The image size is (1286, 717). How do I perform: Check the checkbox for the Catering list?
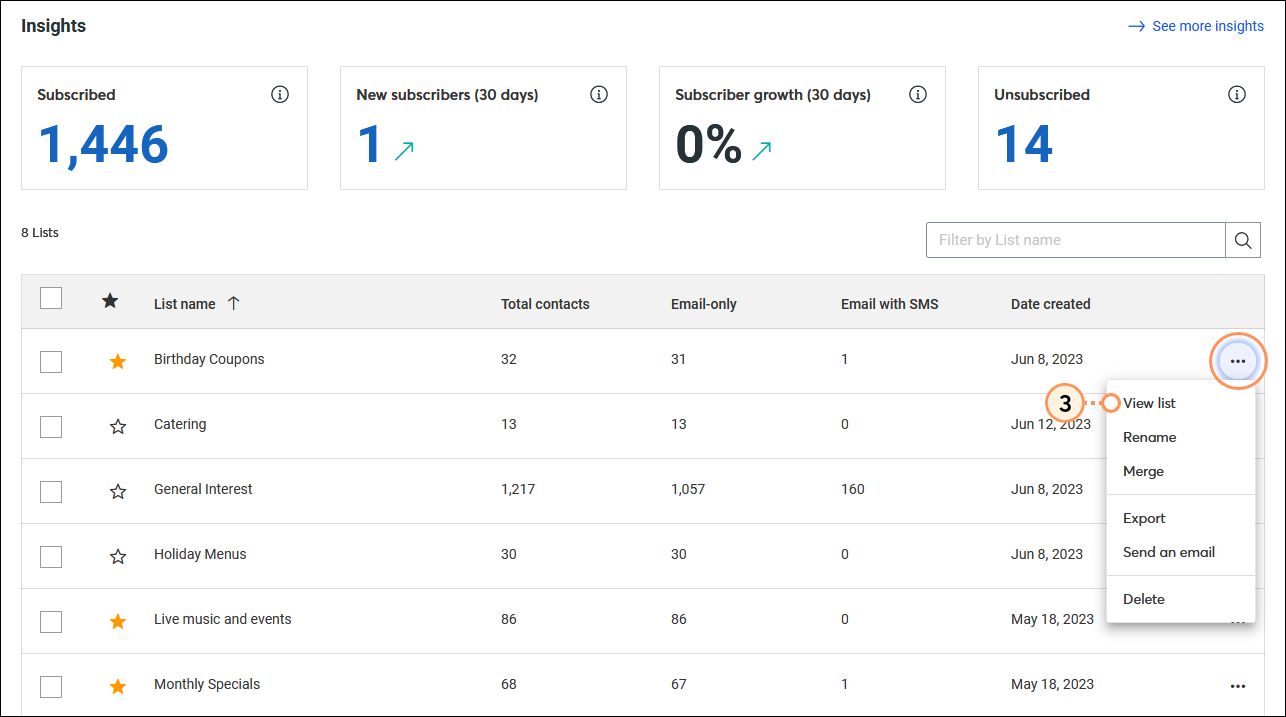(x=51, y=426)
